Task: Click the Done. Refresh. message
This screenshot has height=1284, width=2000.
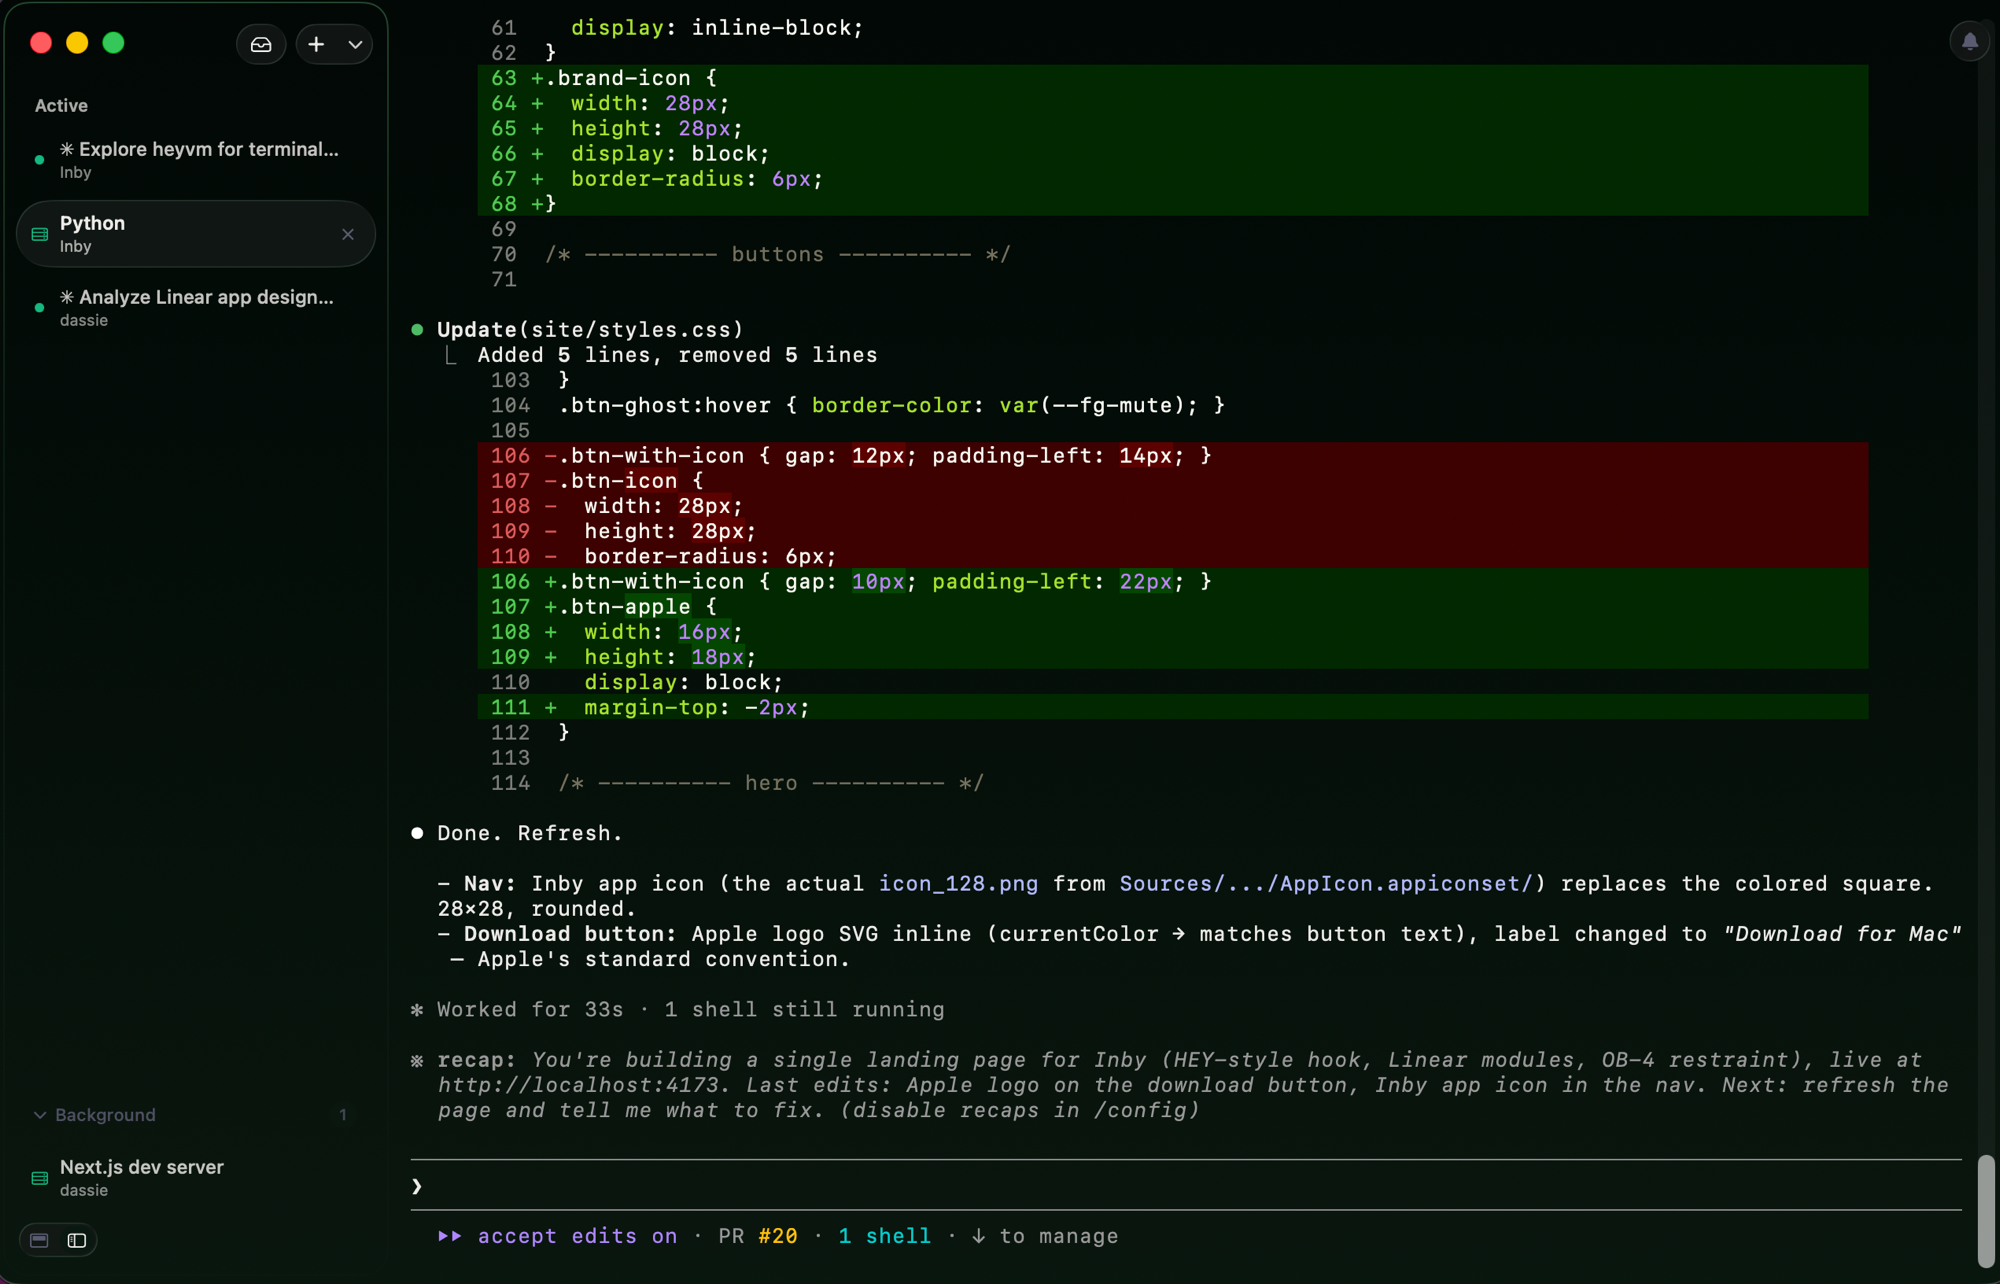Action: (530, 834)
